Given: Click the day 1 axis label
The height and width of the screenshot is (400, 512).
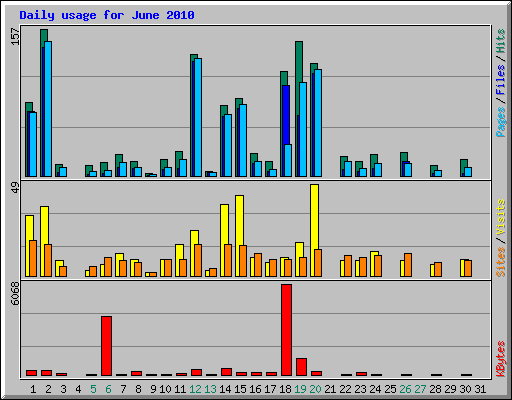Looking at the screenshot, I should (33, 389).
